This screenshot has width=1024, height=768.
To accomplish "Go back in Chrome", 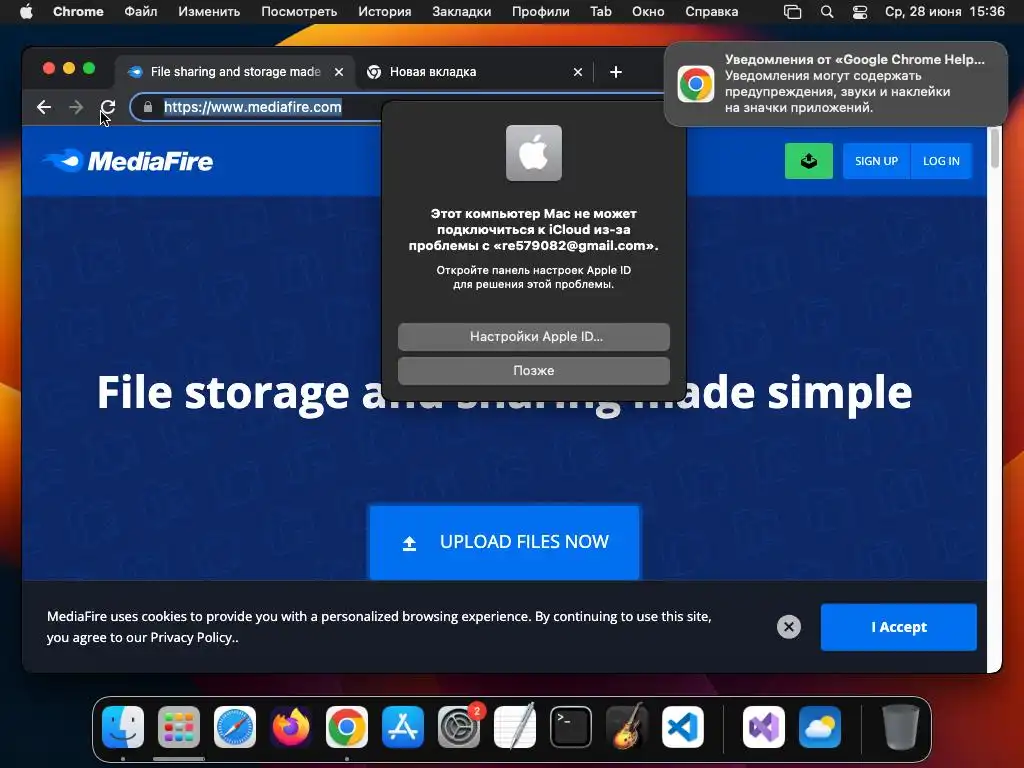I will point(44,107).
